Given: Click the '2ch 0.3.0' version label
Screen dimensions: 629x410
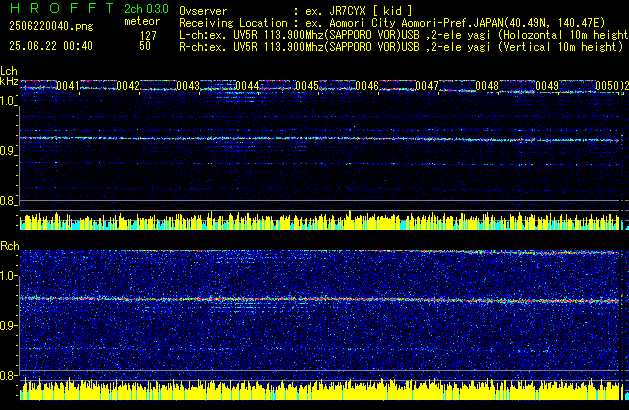Looking at the screenshot, I should pos(146,9).
